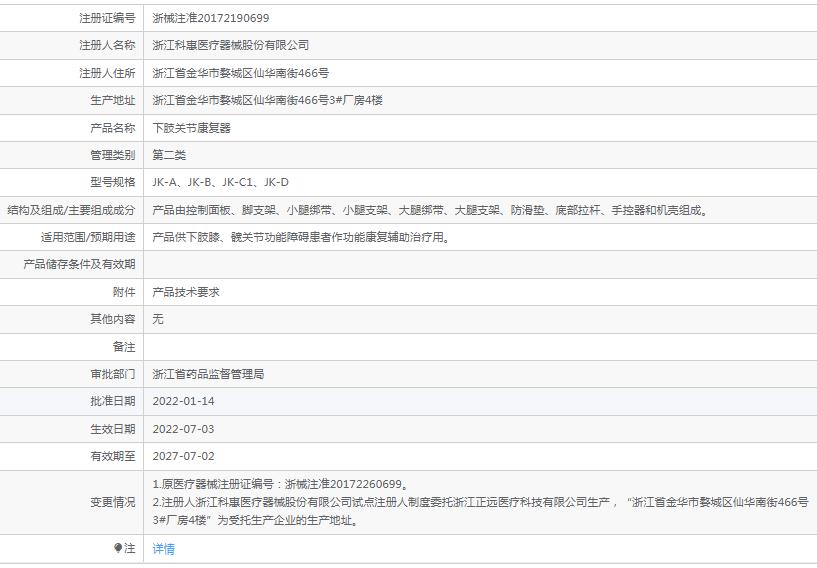Click the 生效日期 label
Image resolution: width=817 pixels, height=568 pixels.
[113, 429]
